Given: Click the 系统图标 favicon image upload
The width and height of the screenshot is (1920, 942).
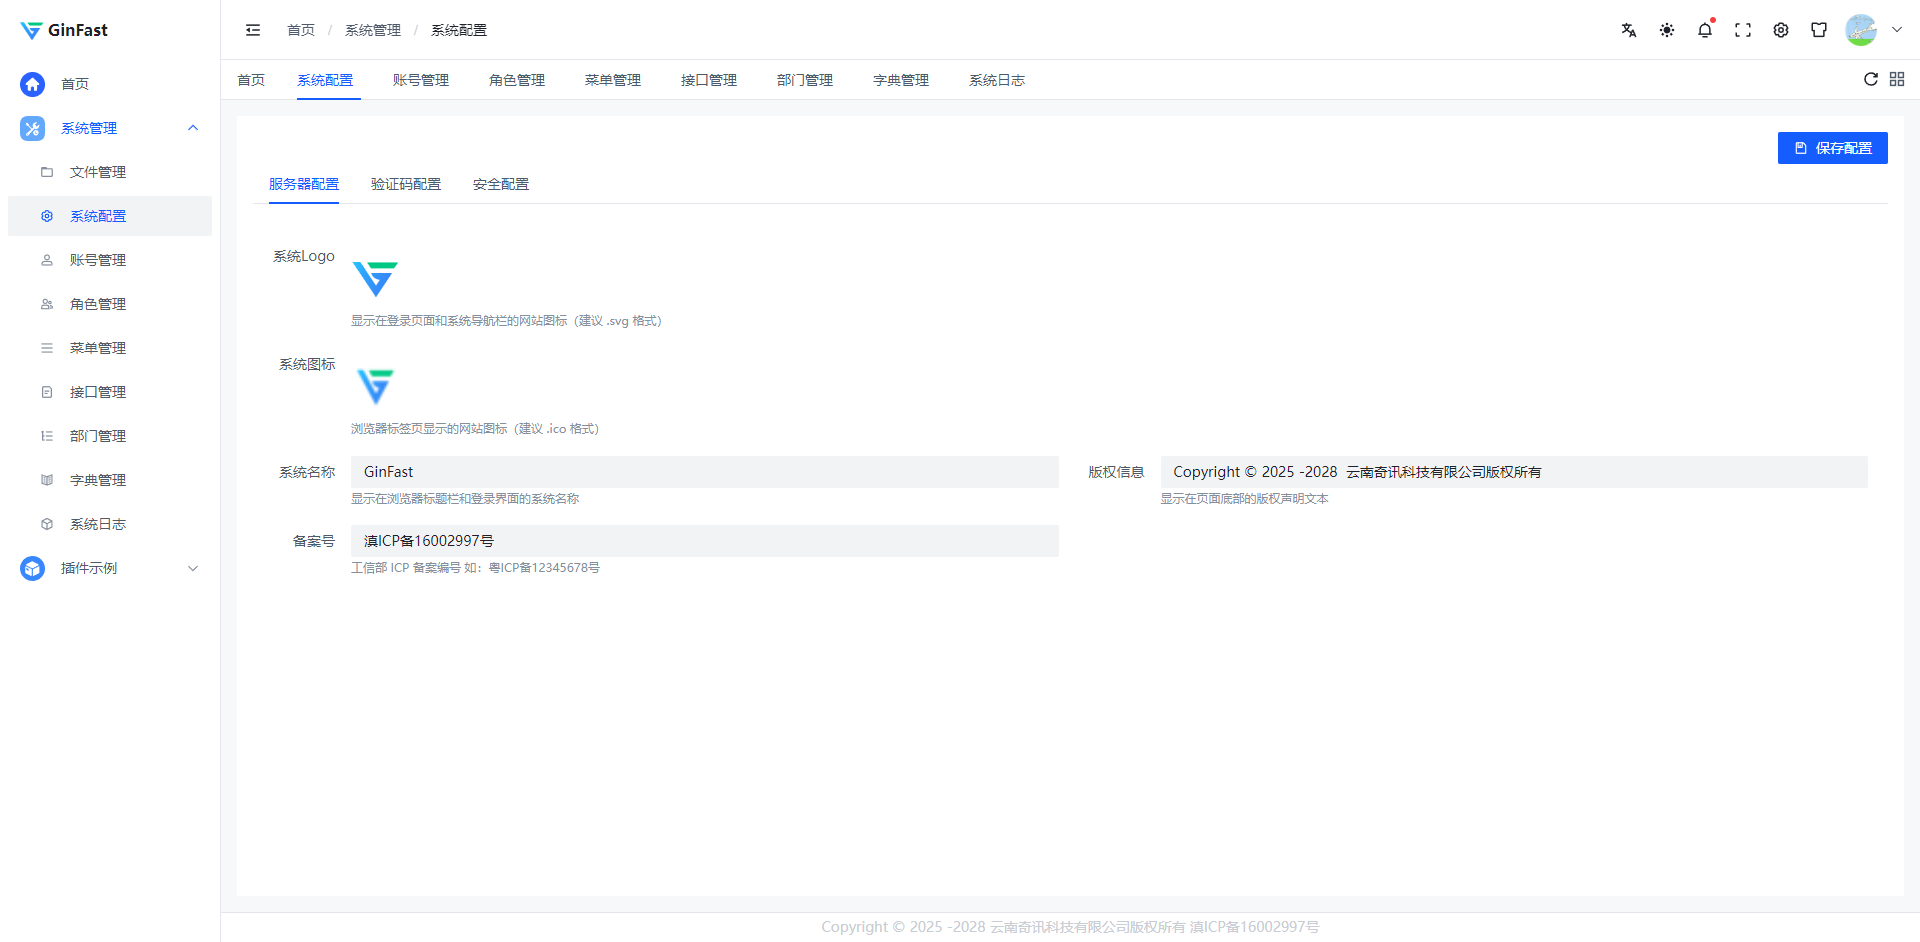Looking at the screenshot, I should [376, 387].
